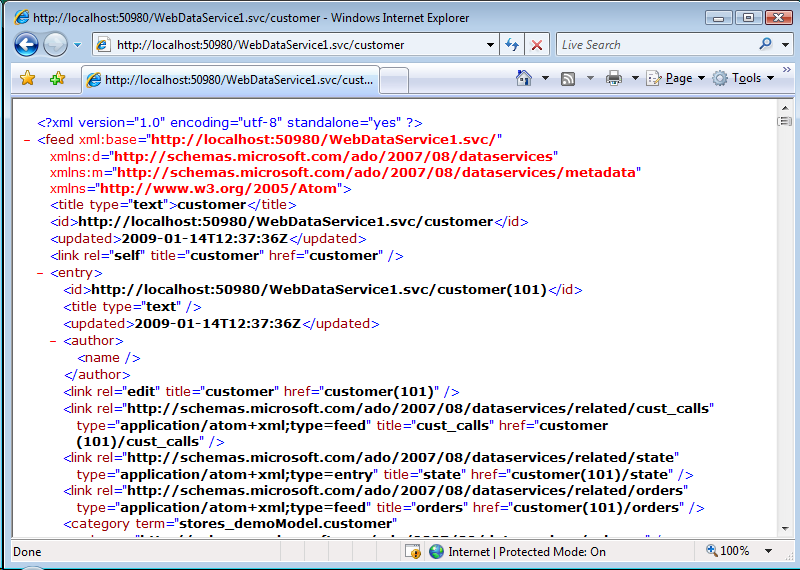Collapse the feed root XML node
800x570 pixels.
tap(27, 140)
